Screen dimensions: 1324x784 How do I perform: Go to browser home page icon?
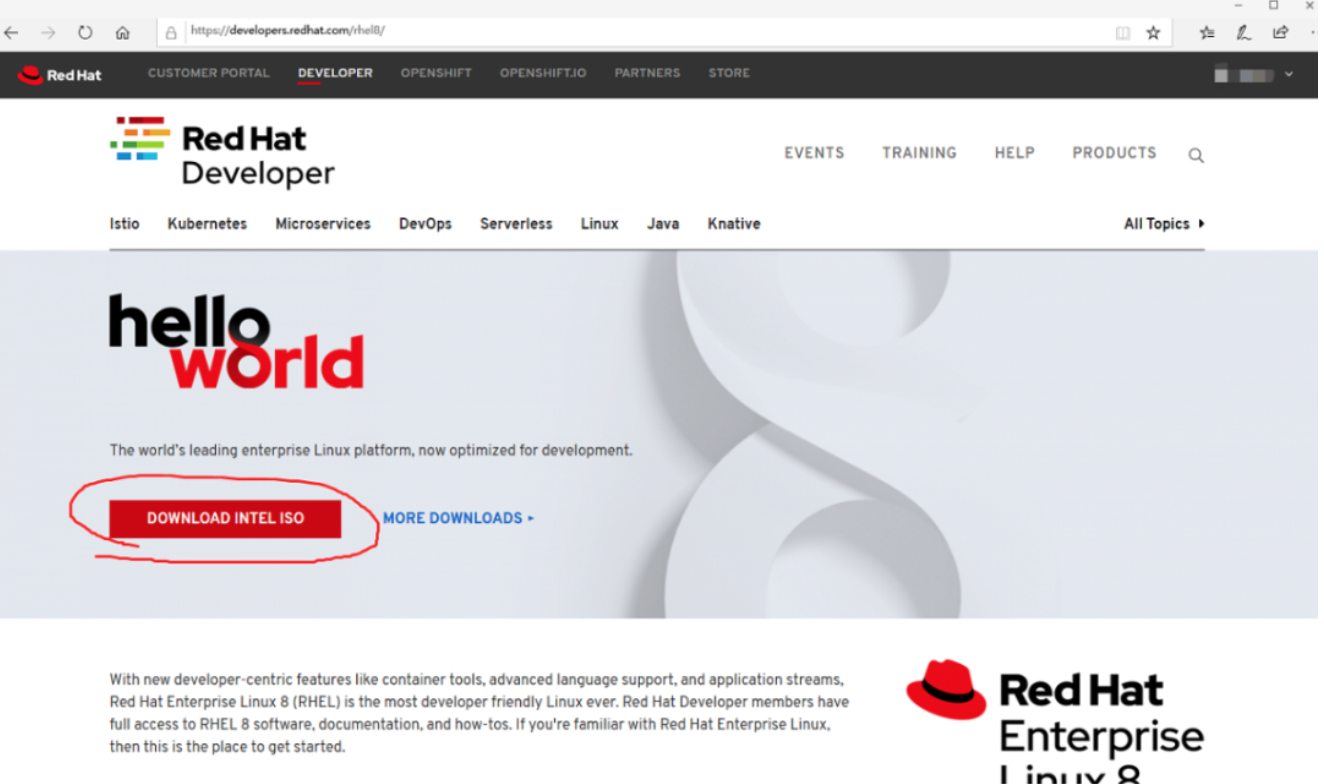click(122, 32)
